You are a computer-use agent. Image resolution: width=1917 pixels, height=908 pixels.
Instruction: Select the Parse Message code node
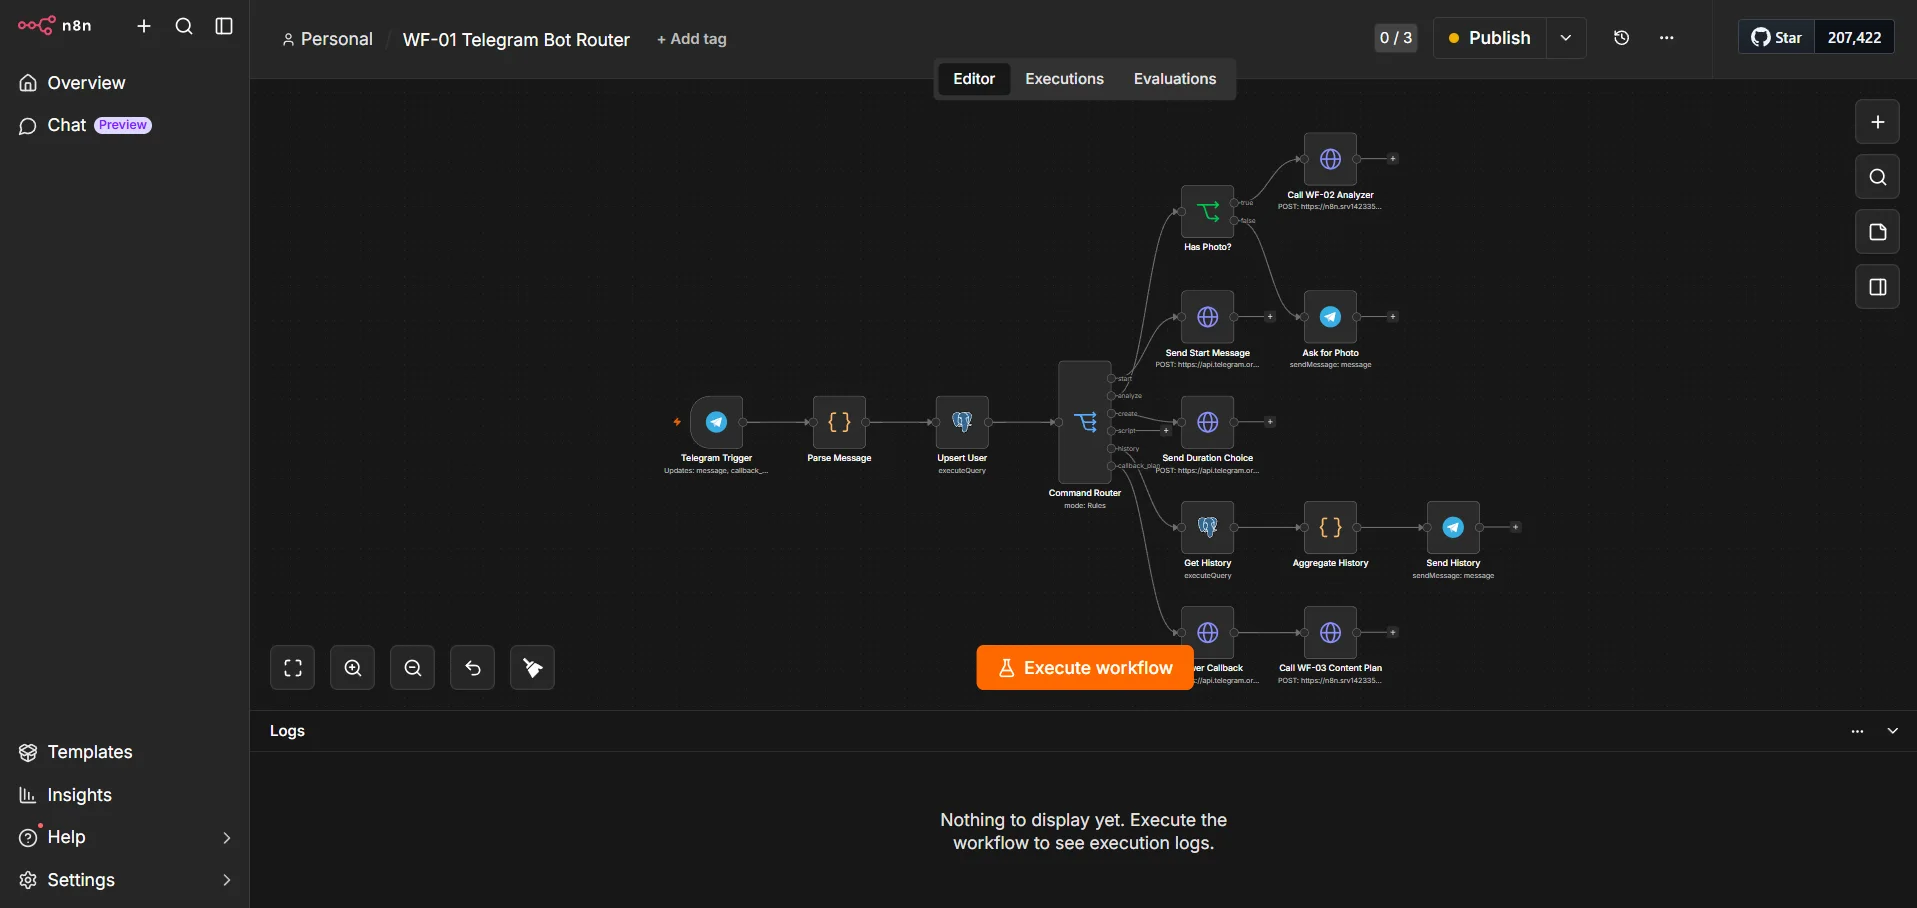point(839,422)
